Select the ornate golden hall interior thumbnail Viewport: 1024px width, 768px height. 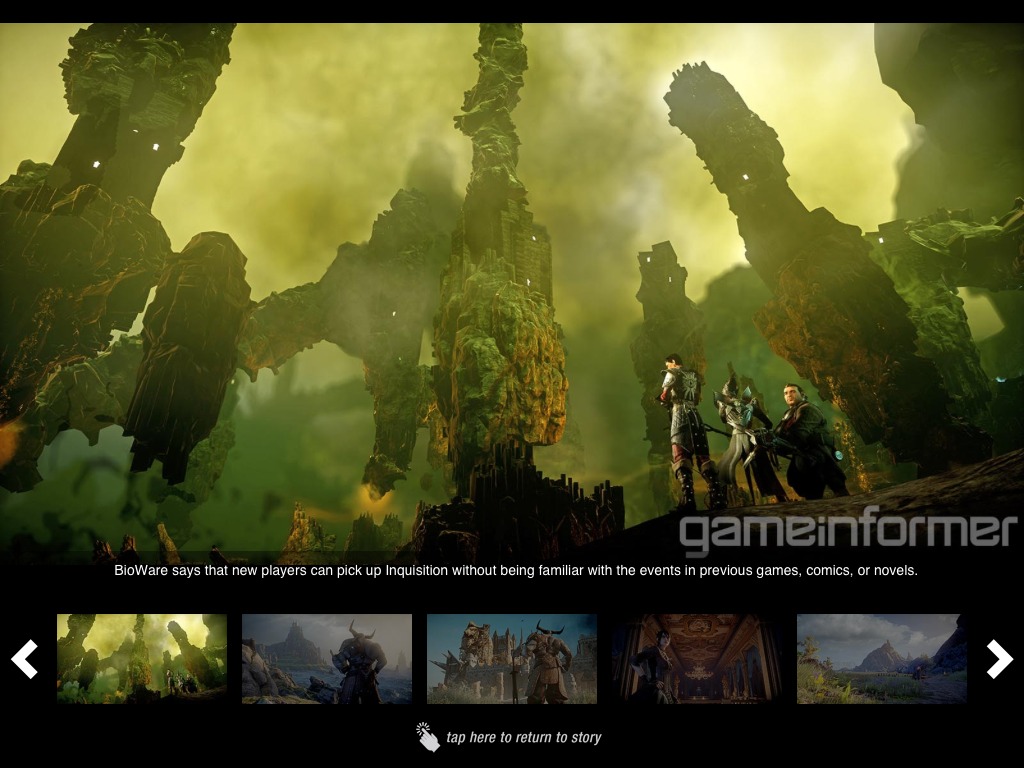(x=697, y=658)
